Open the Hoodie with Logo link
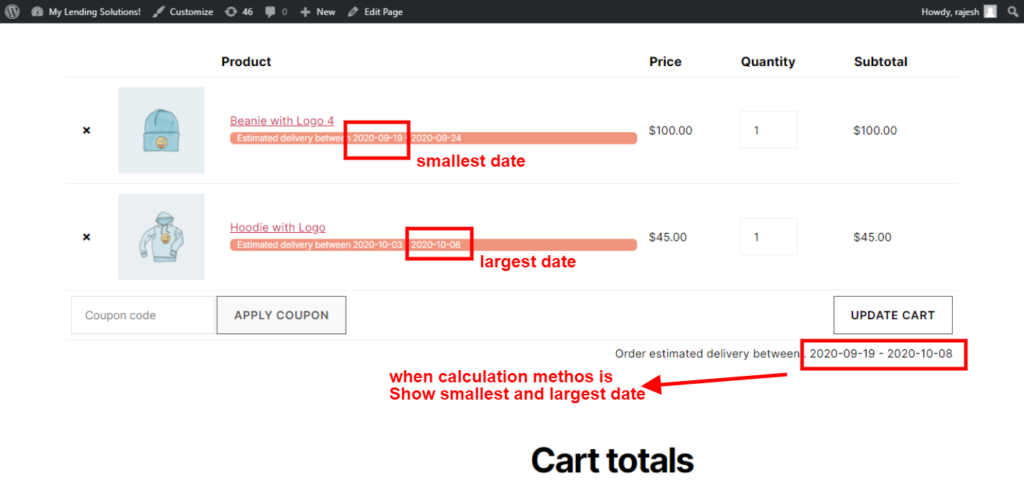This screenshot has height=483, width=1024. pos(277,227)
